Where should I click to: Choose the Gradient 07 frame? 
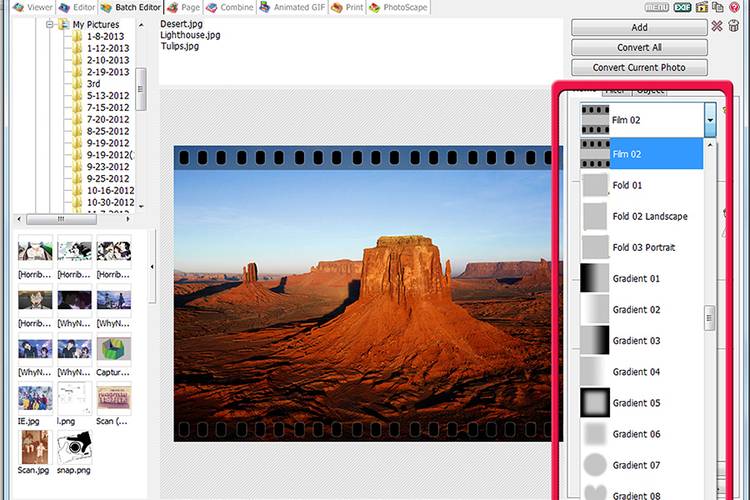pyautogui.click(x=642, y=465)
